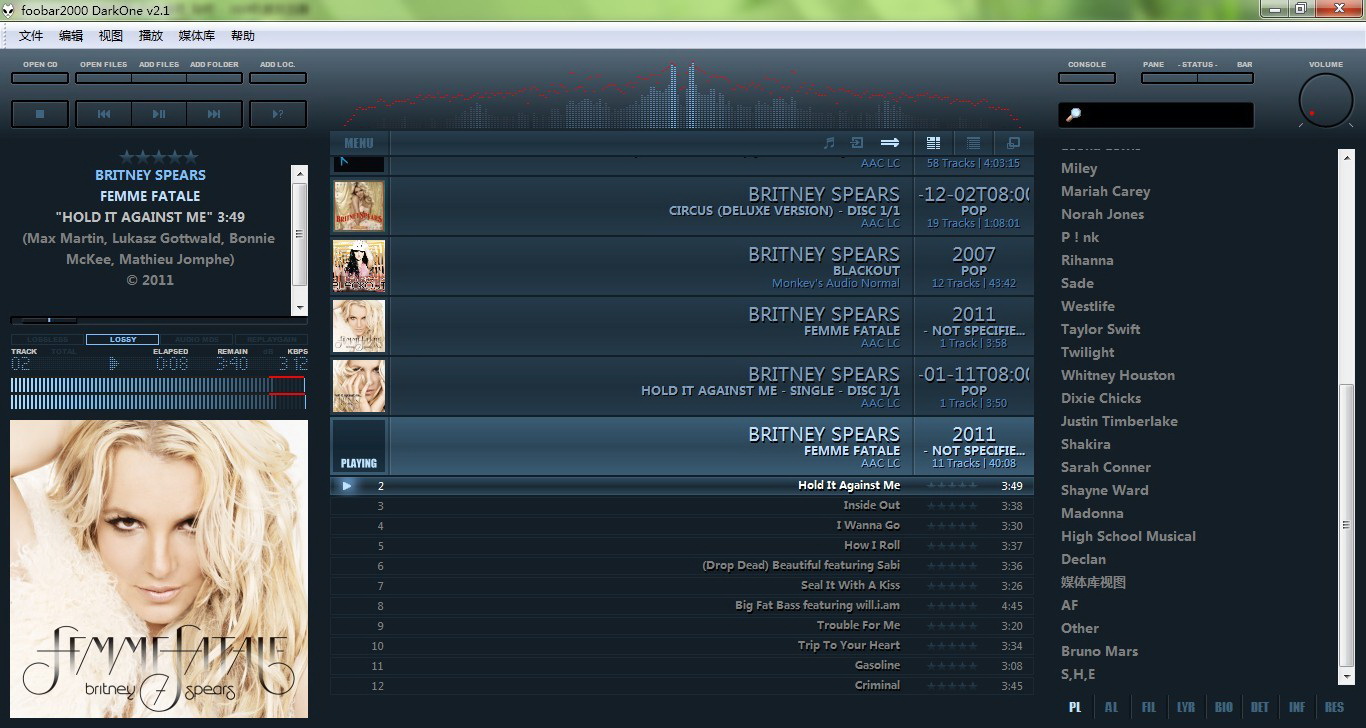Open the playlist MENU button

359,143
